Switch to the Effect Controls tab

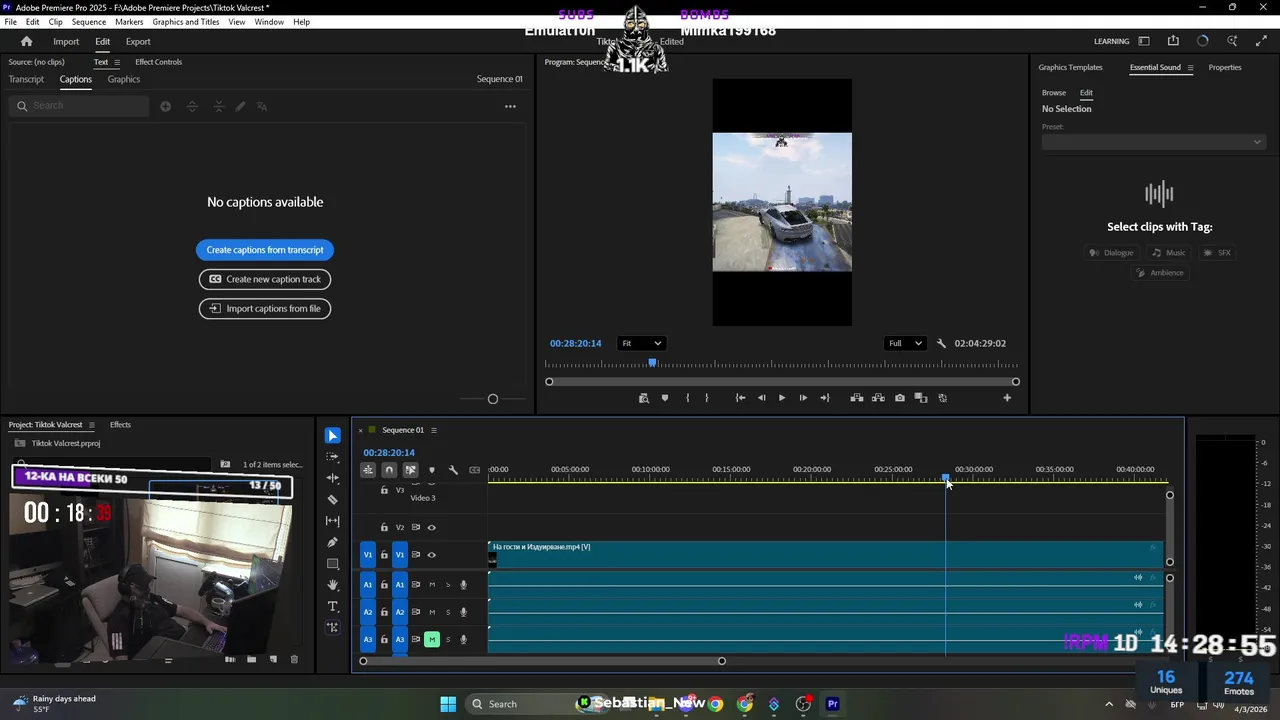click(159, 62)
